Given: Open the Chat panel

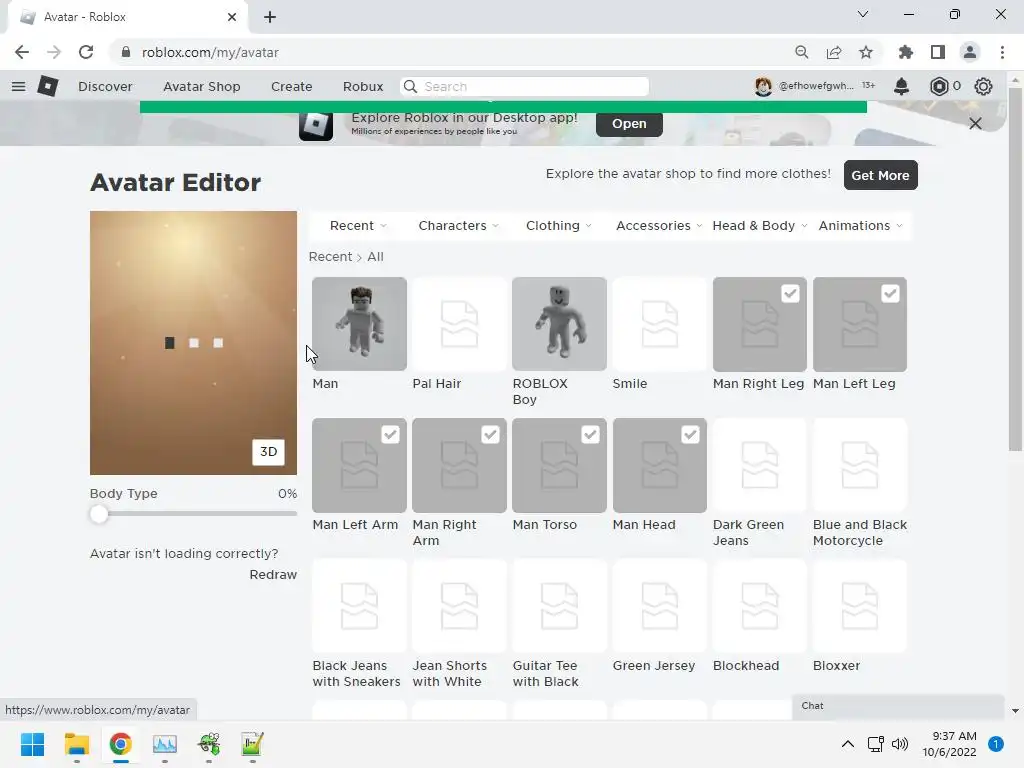Looking at the screenshot, I should pos(898,706).
